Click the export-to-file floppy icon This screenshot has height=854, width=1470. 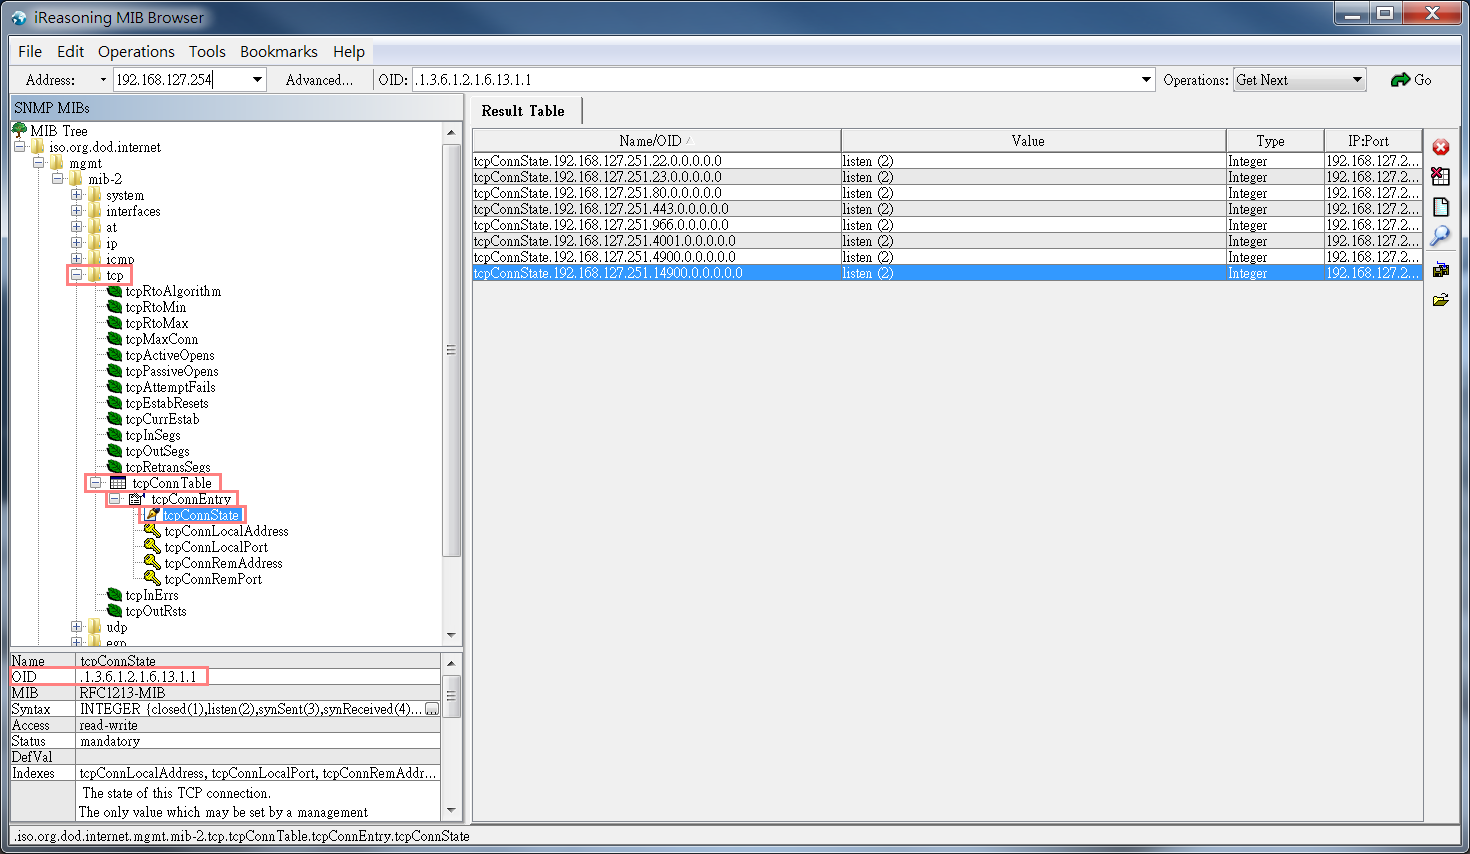coord(1440,268)
